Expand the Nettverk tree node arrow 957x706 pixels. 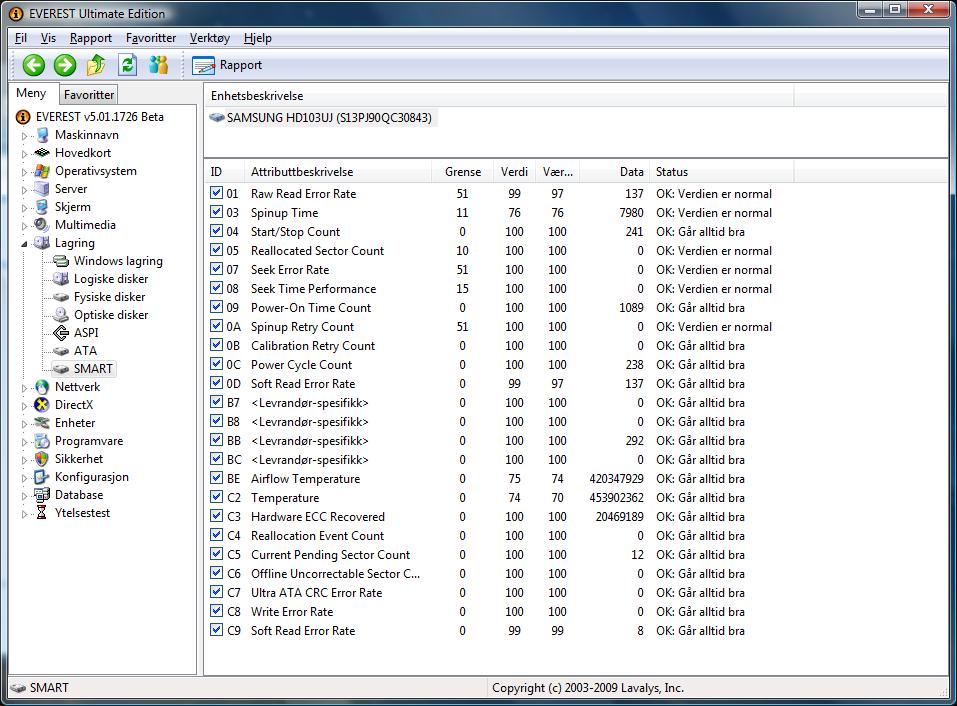point(24,388)
